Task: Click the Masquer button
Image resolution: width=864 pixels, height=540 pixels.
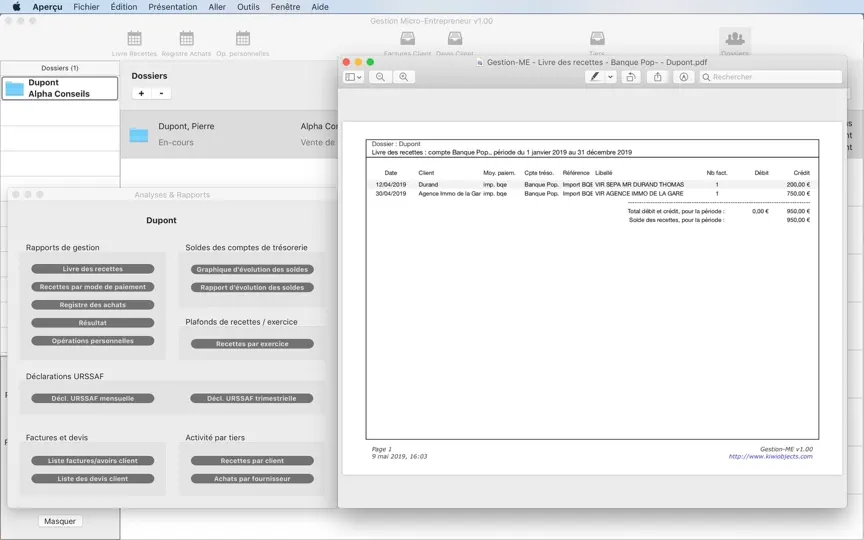Action: pos(60,521)
